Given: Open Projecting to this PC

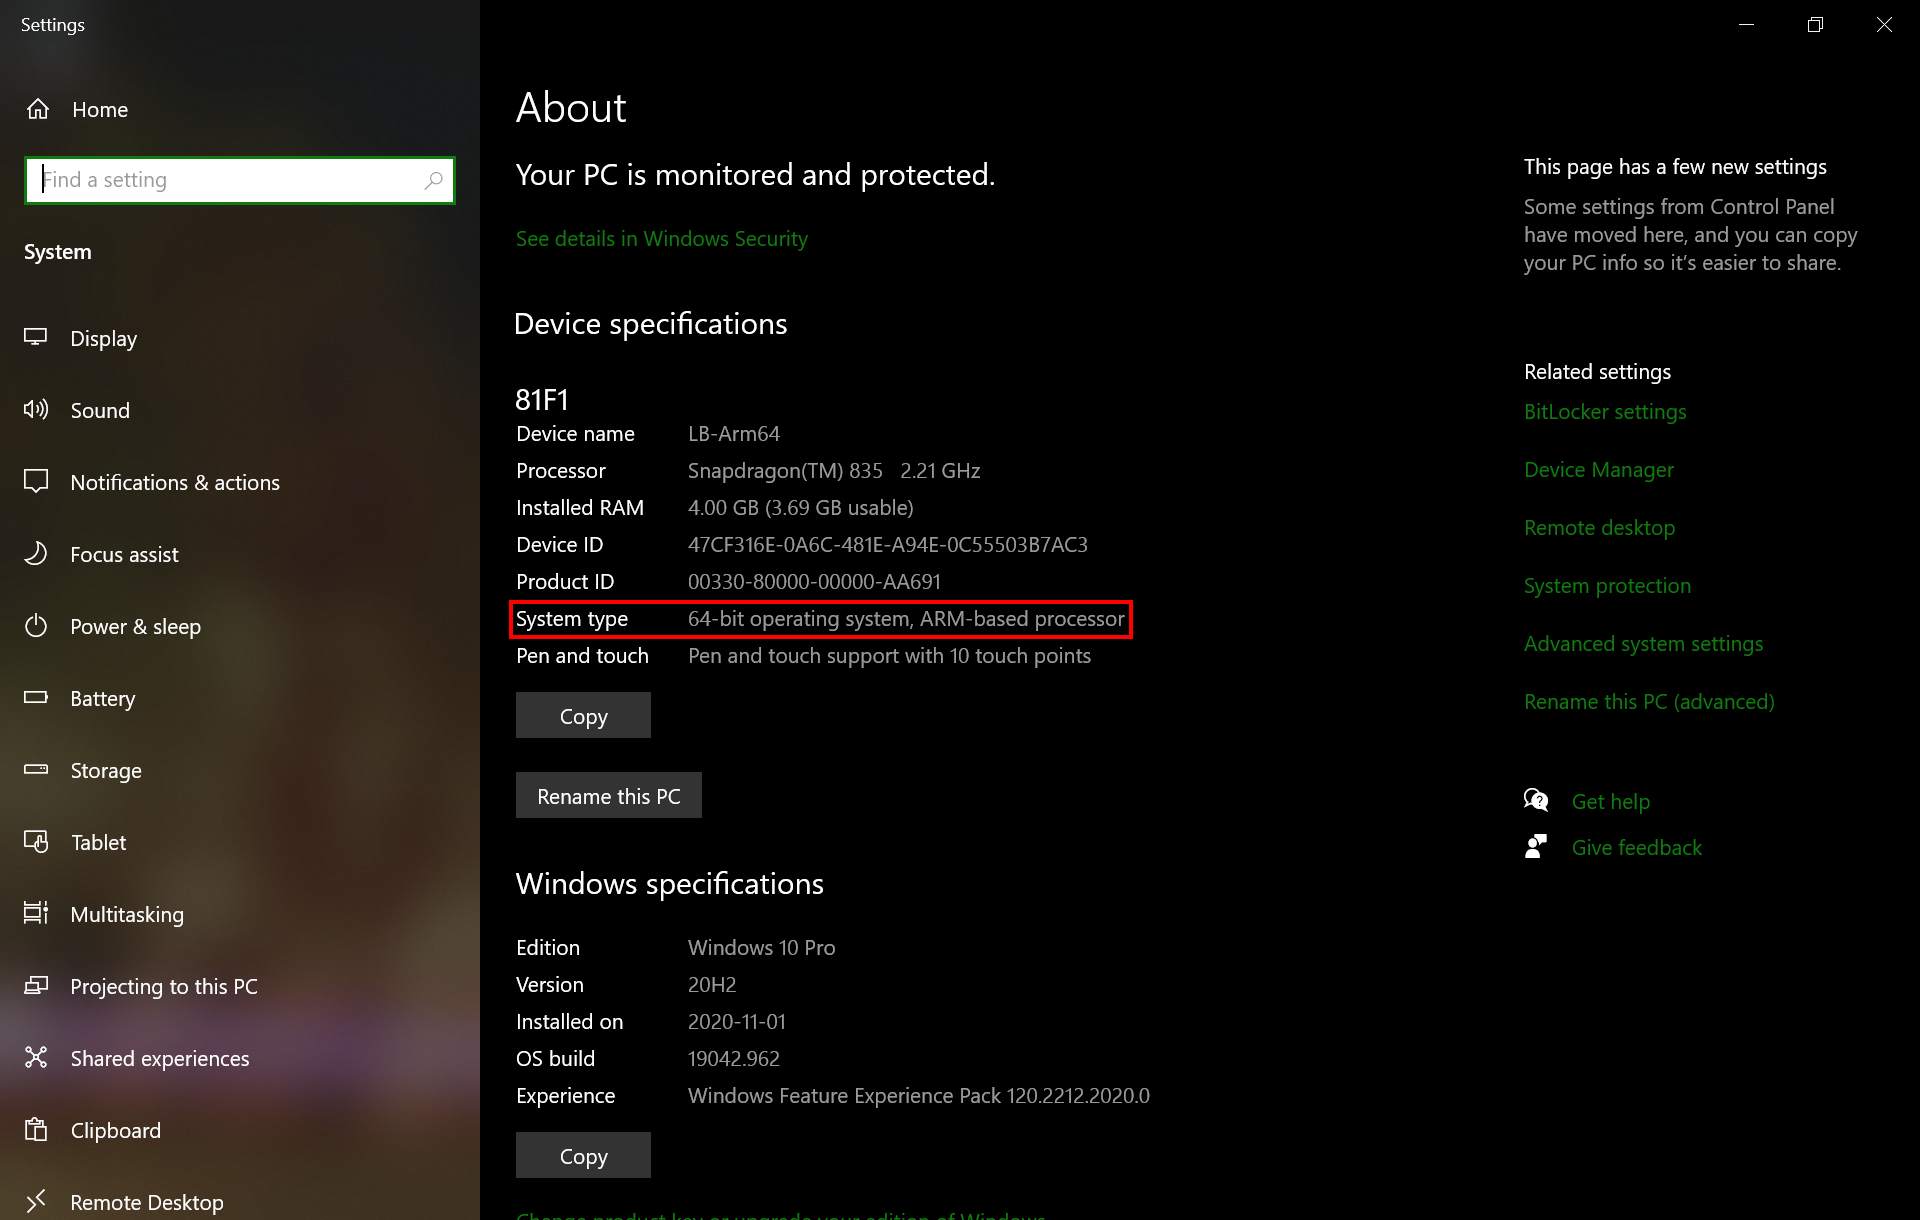Looking at the screenshot, I should (164, 986).
